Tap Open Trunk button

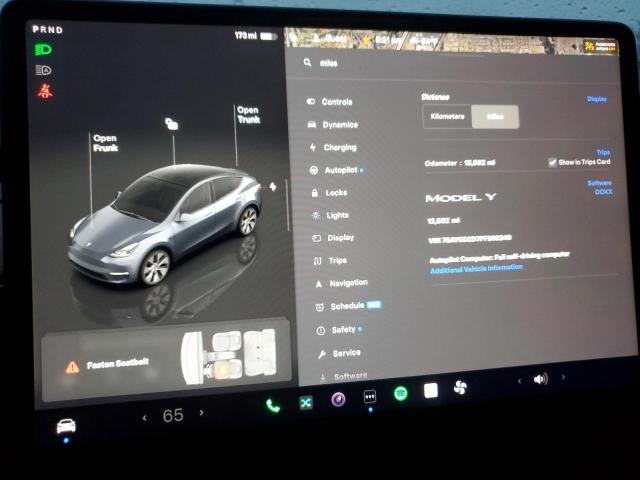[x=248, y=115]
